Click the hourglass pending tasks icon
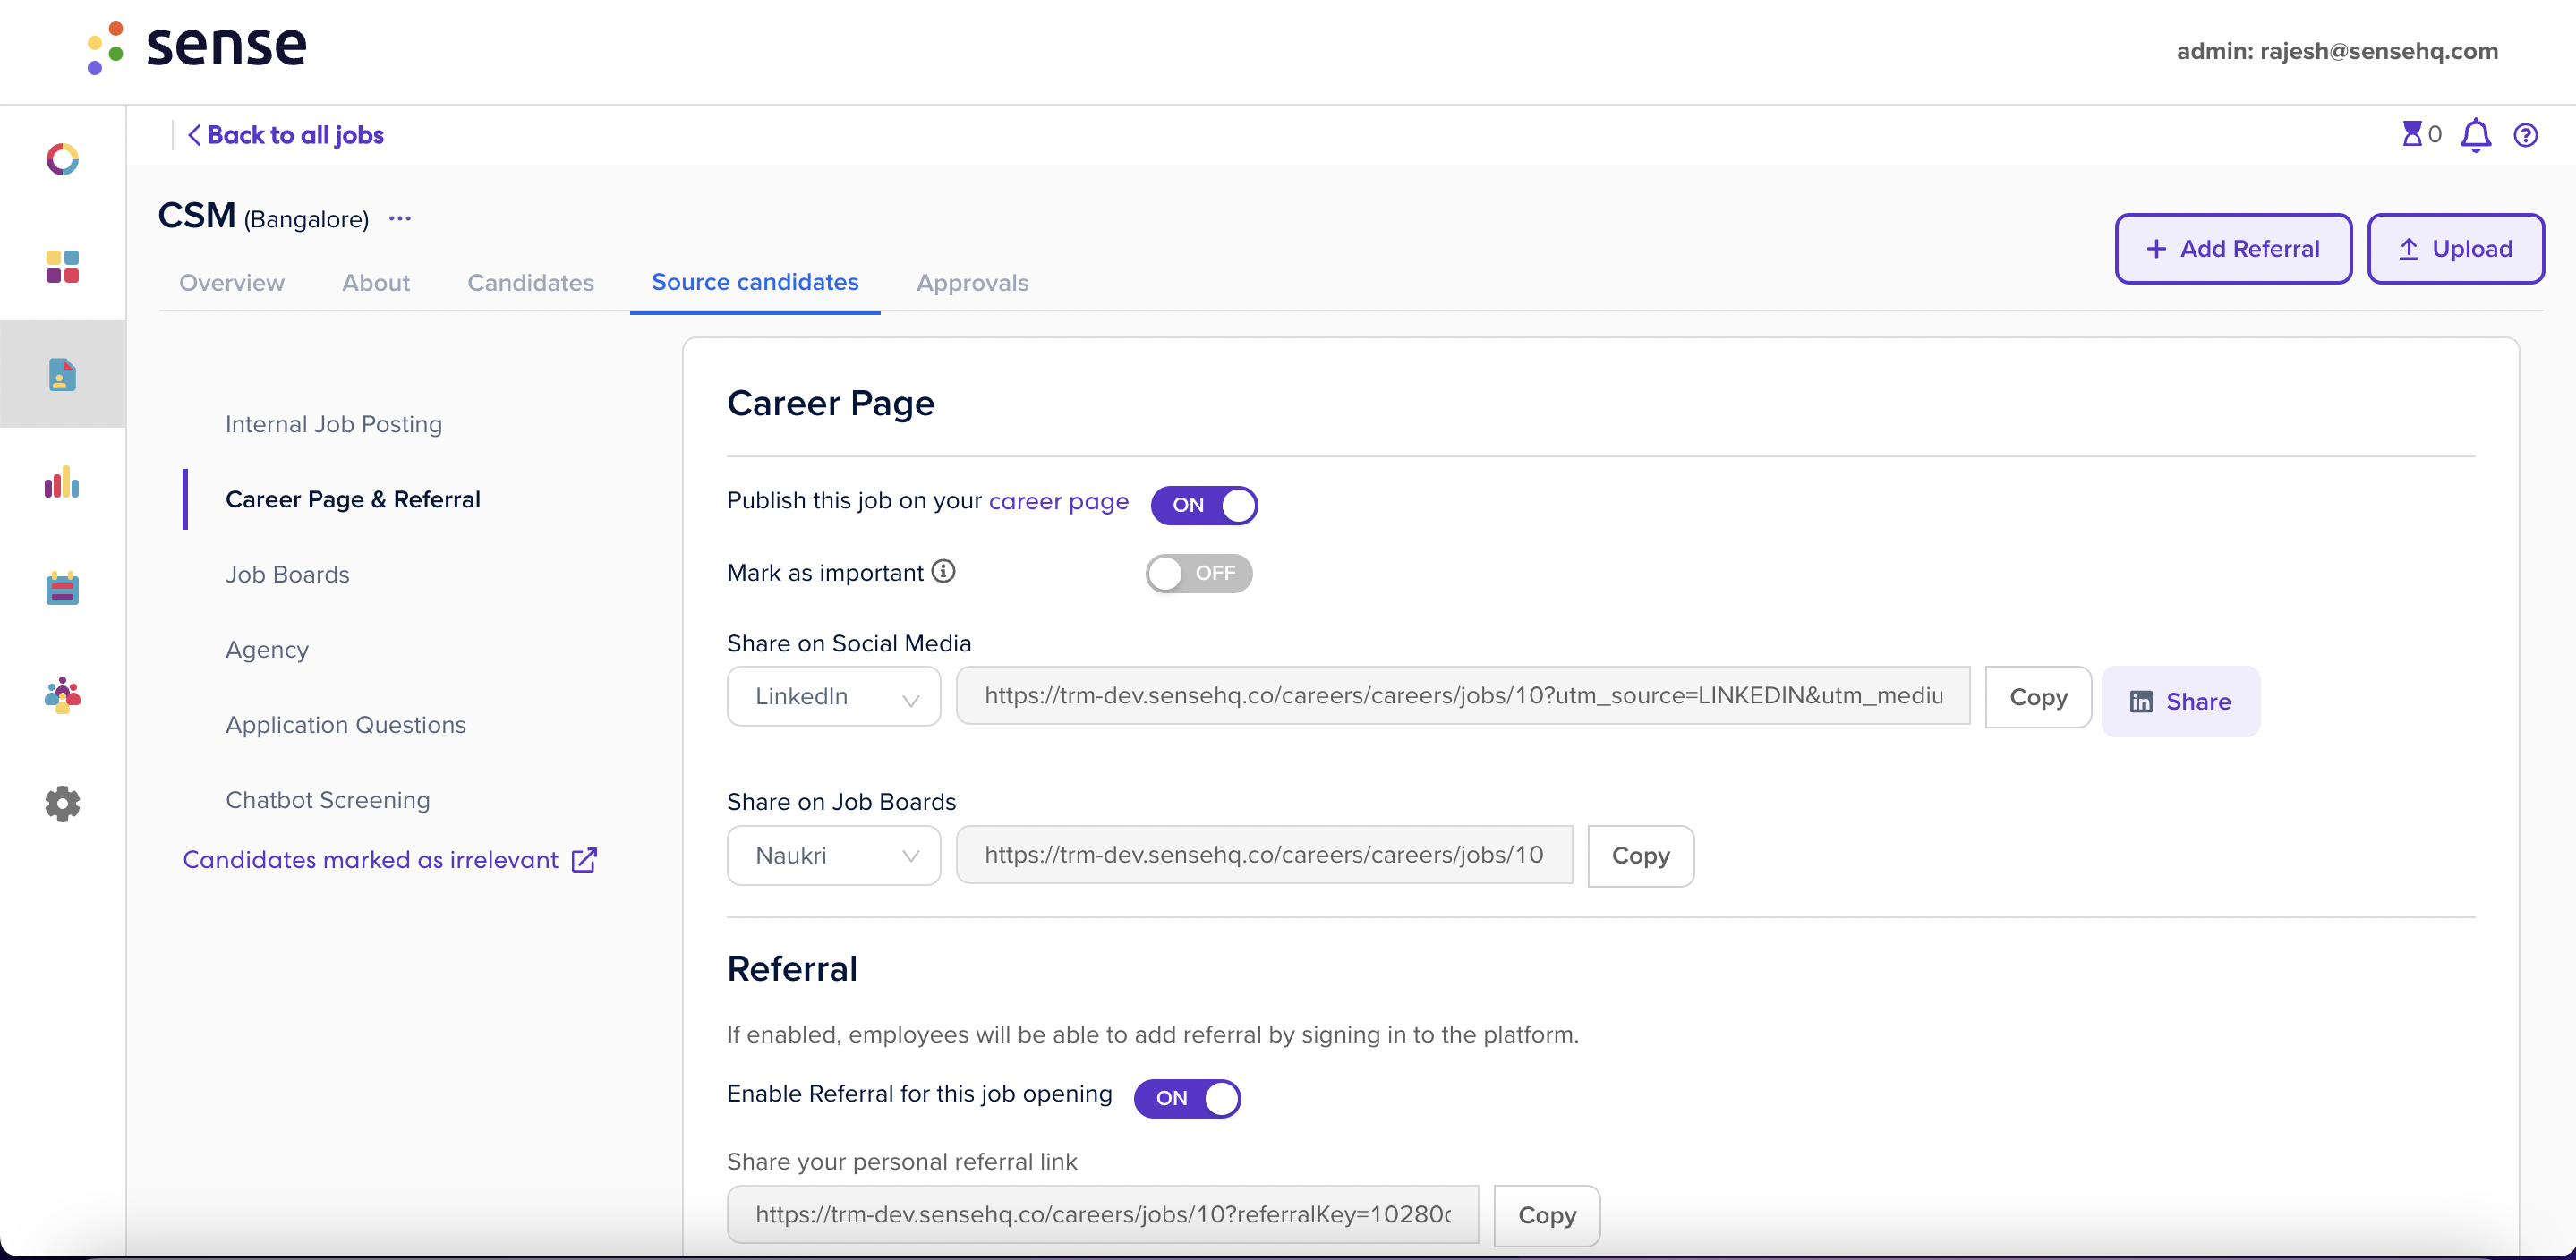The width and height of the screenshot is (2576, 1260). coord(2412,134)
